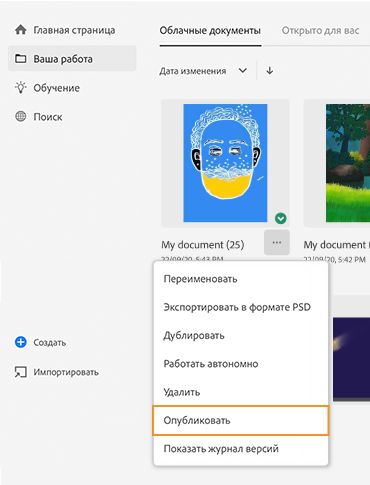Image resolution: width=370 pixels, height=485 pixels.
Task: Choose Дублировать in the menu
Action: [x=241, y=335]
